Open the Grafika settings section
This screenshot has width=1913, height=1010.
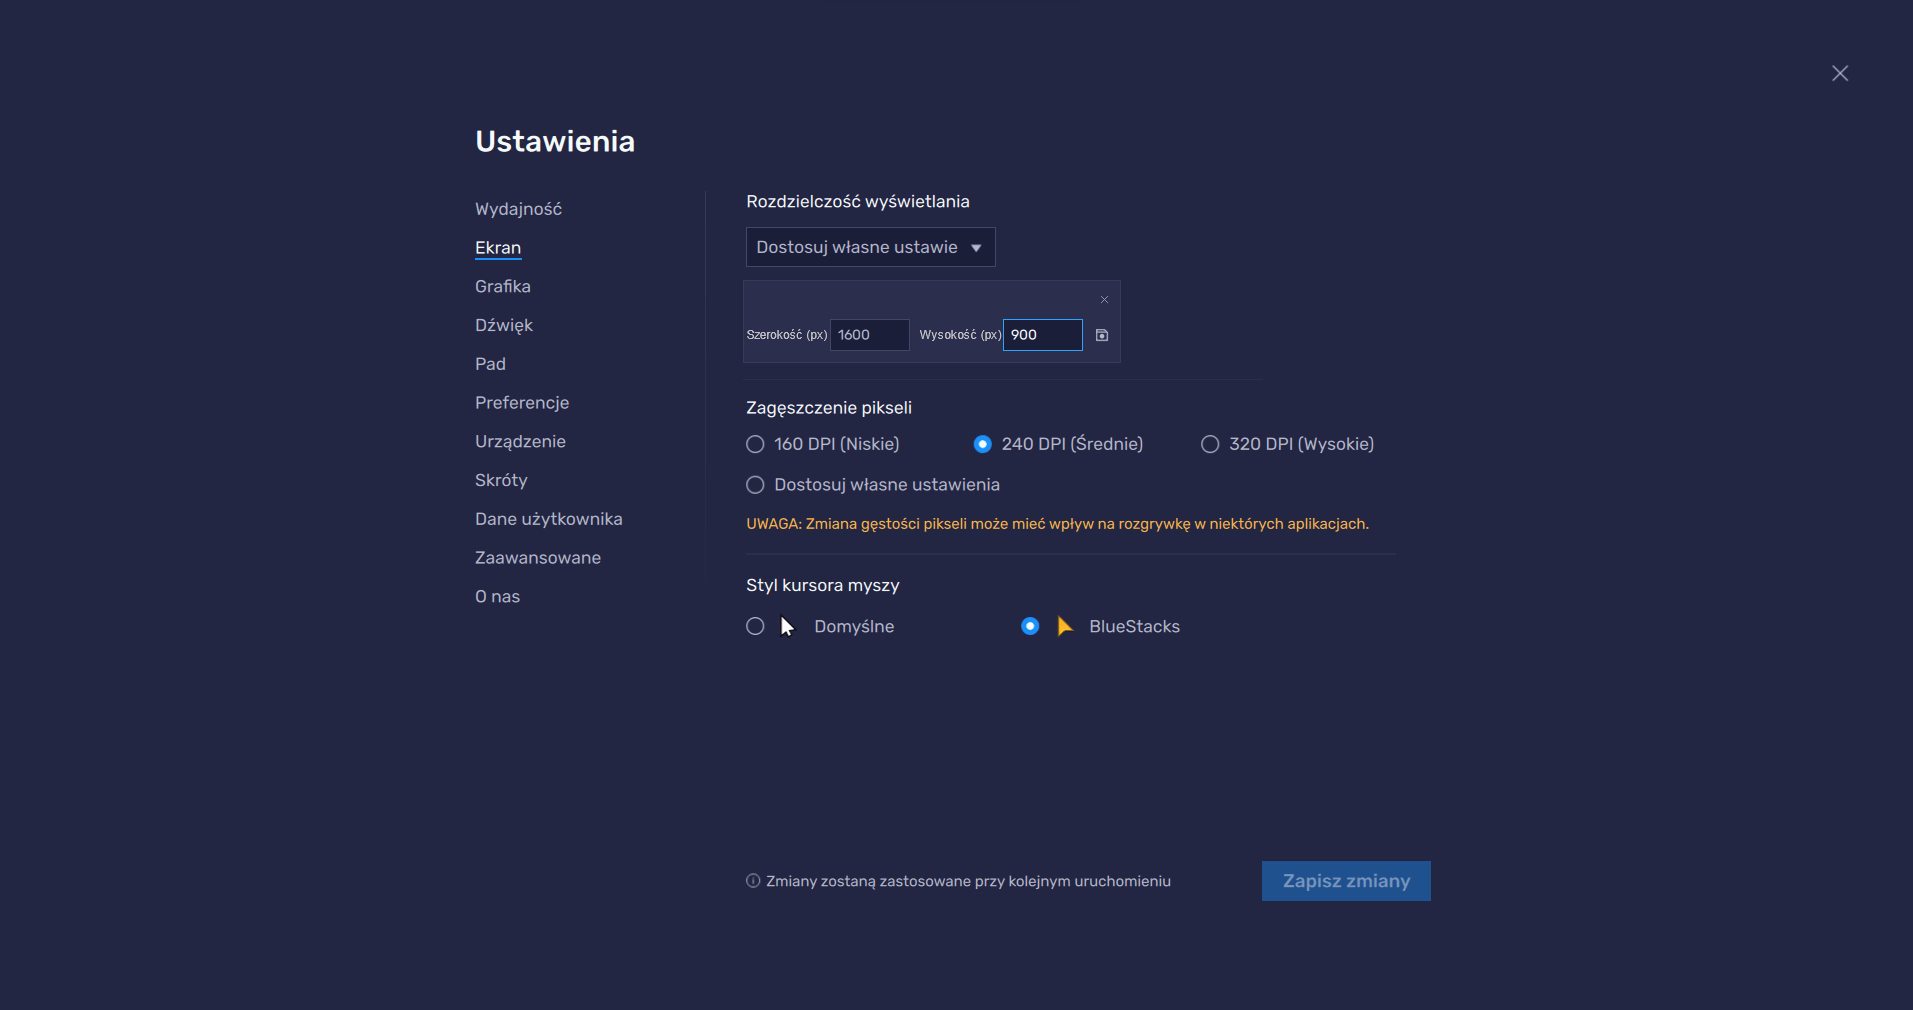[503, 286]
